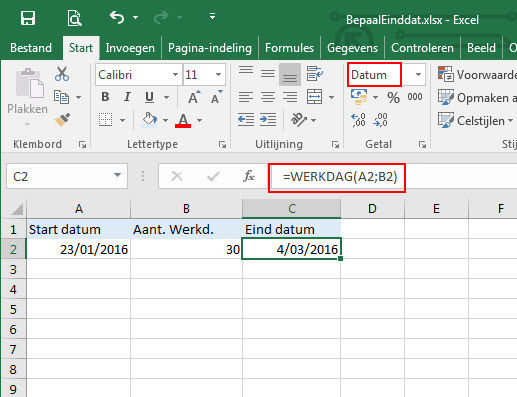517x397 pixels.
Task: Decrease decimal places icon
Action: click(380, 120)
